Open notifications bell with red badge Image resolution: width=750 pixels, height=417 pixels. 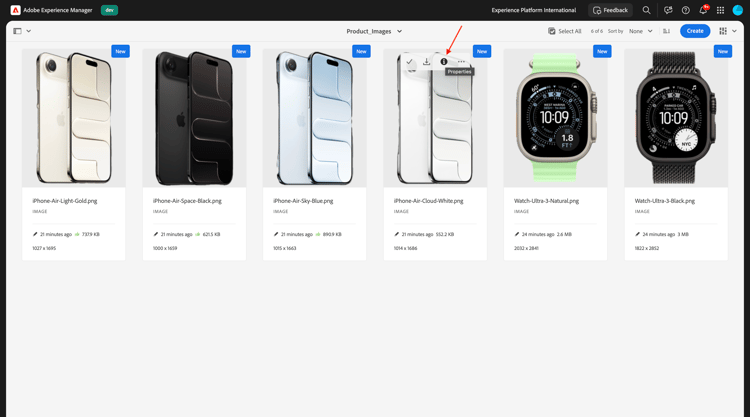[703, 10]
